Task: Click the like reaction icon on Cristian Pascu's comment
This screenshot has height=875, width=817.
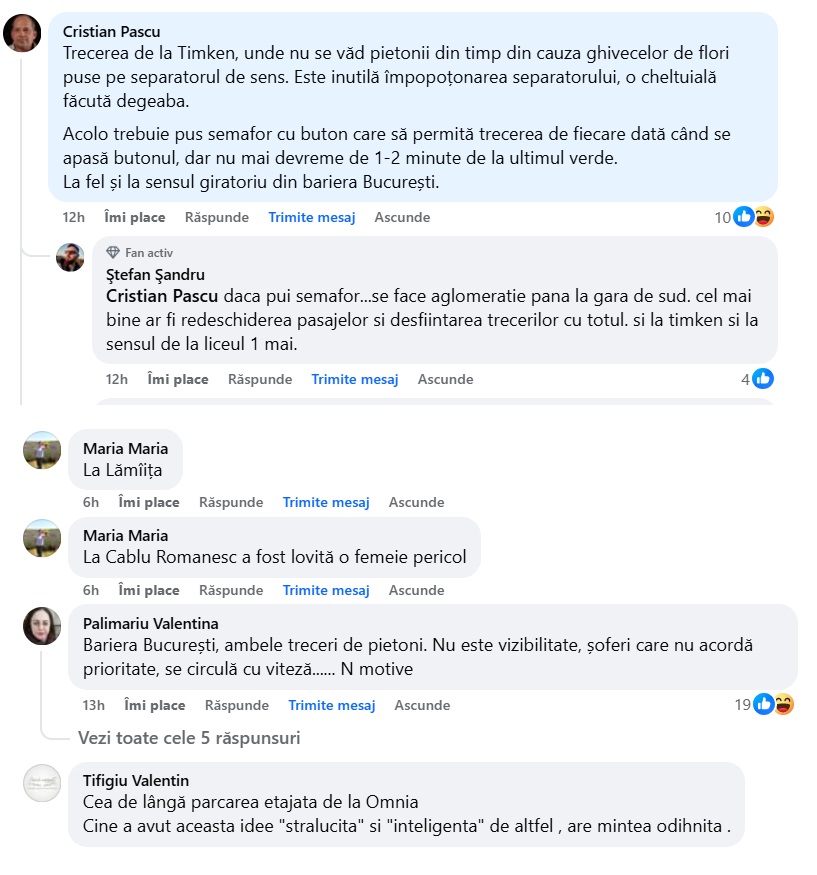Action: (744, 217)
